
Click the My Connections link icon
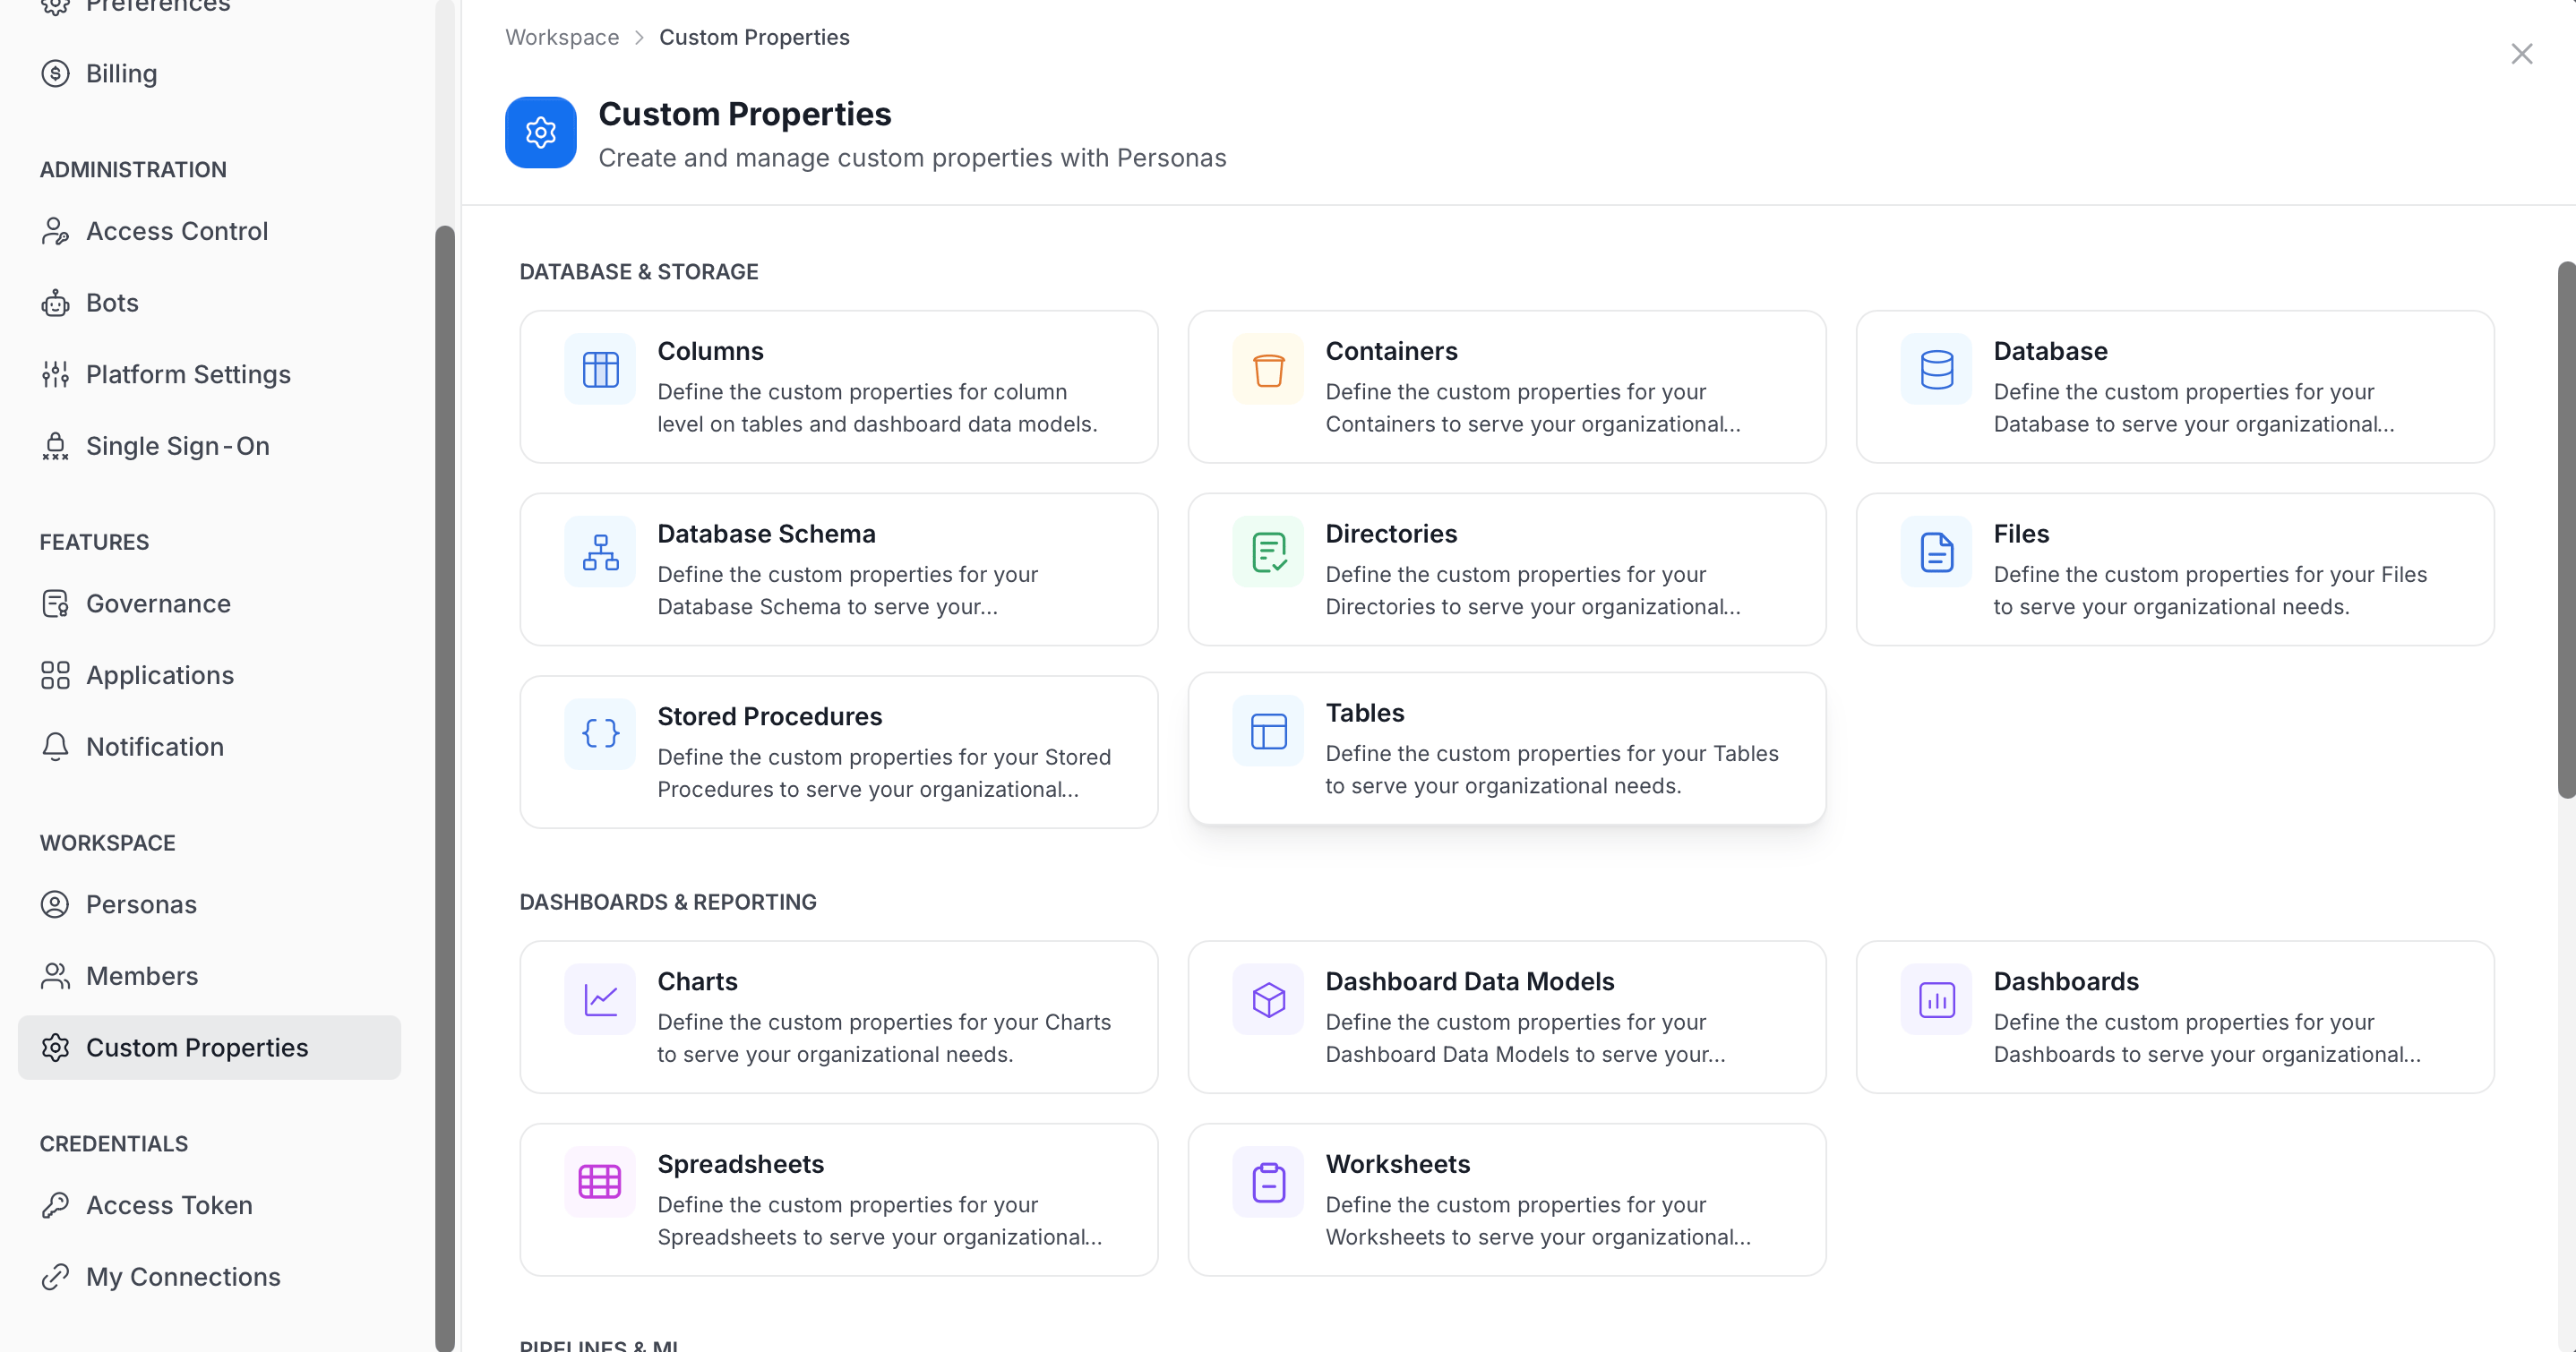coord(55,1277)
